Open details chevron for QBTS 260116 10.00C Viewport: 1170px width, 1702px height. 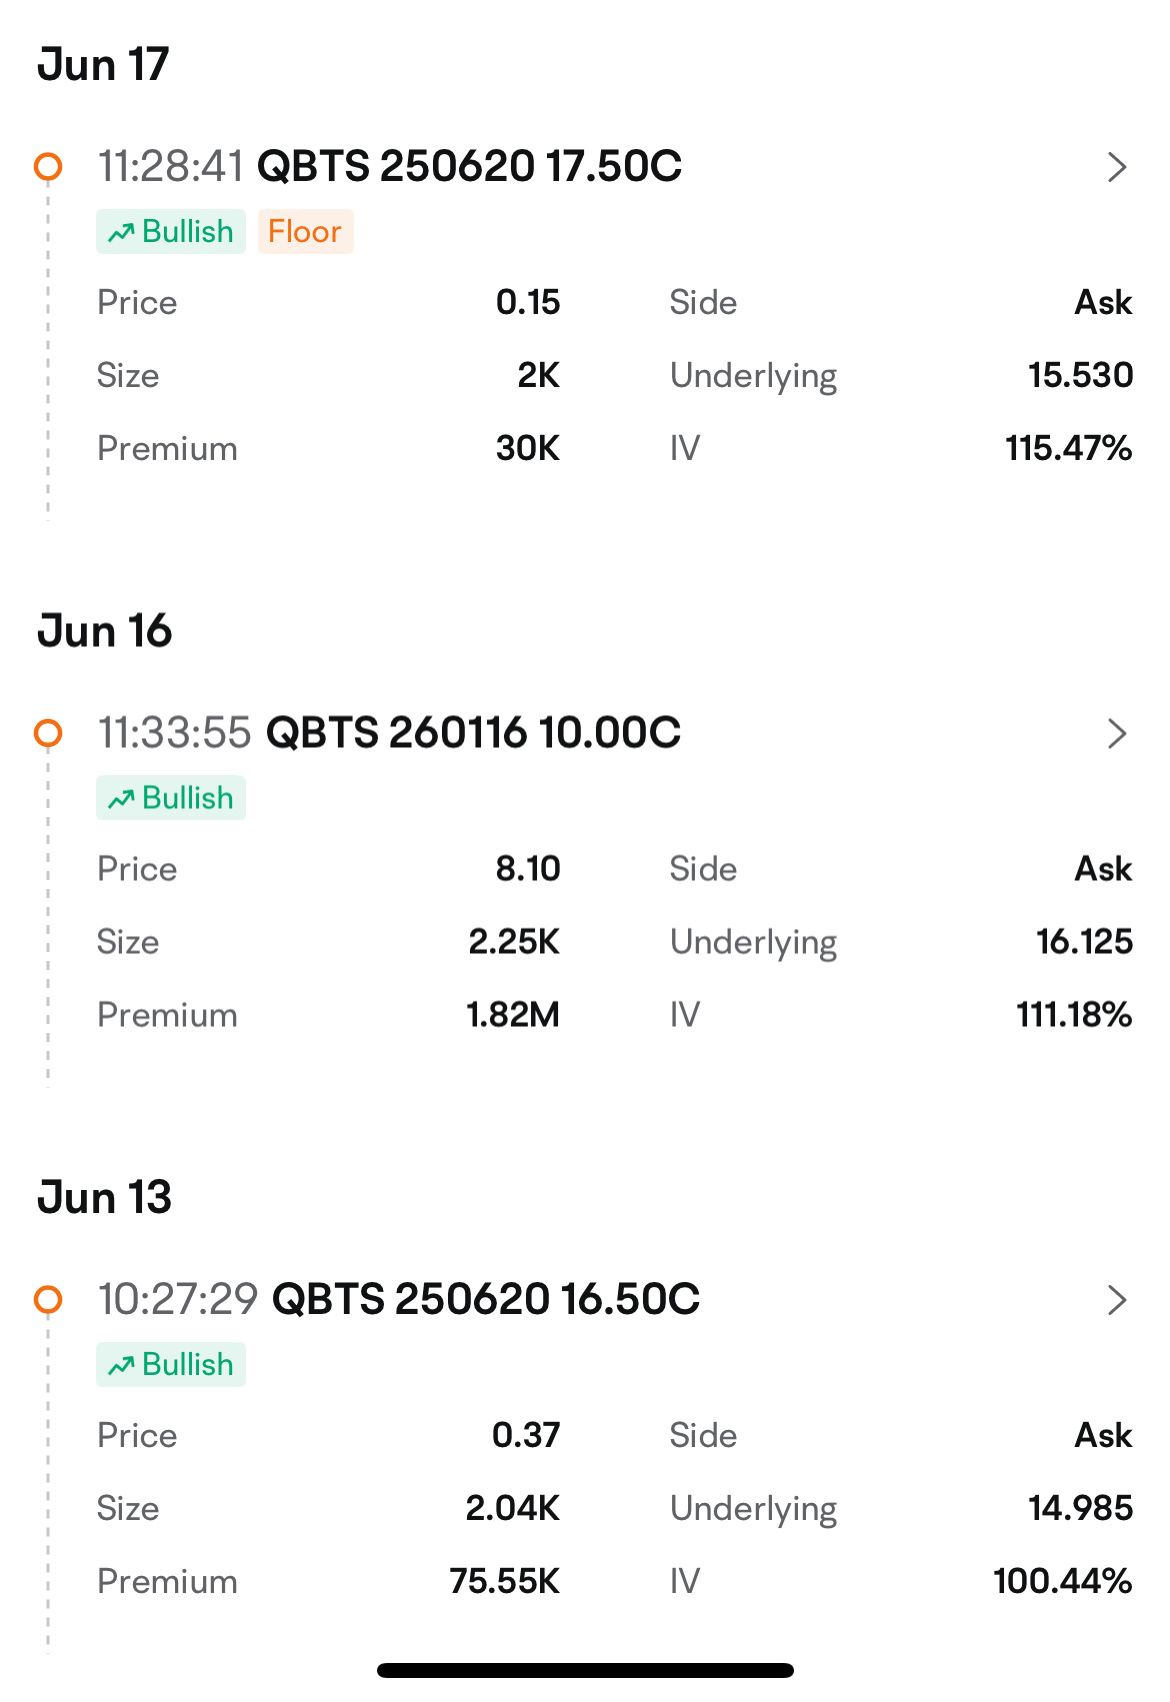(x=1117, y=734)
